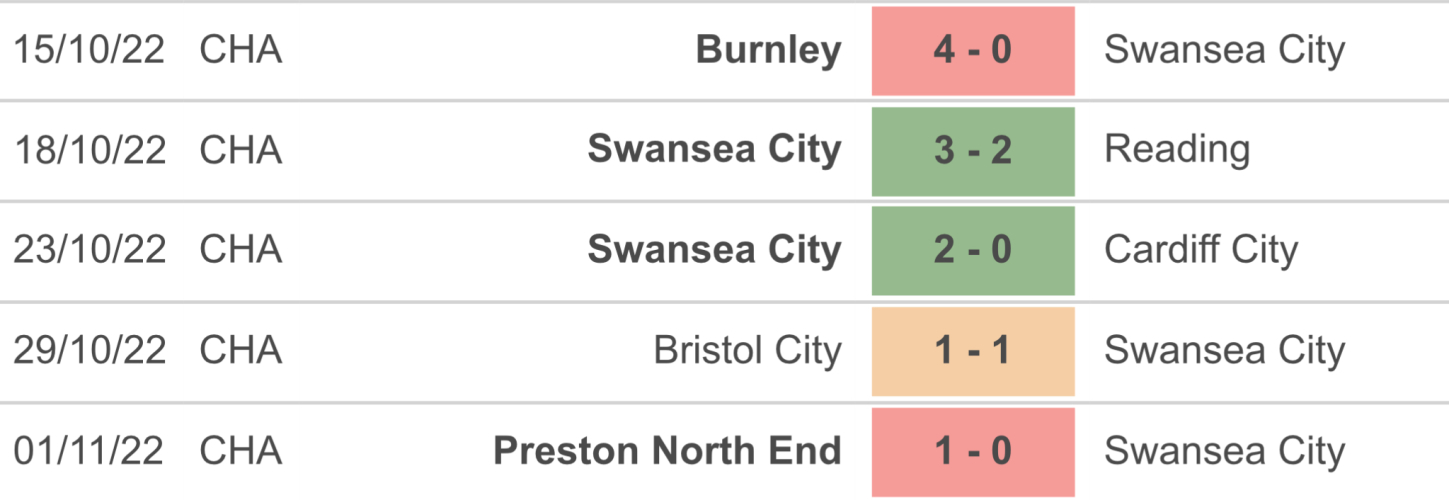Image resolution: width=1449 pixels, height=500 pixels.
Task: Open the Cardiff City team link
Action: click(x=1201, y=250)
